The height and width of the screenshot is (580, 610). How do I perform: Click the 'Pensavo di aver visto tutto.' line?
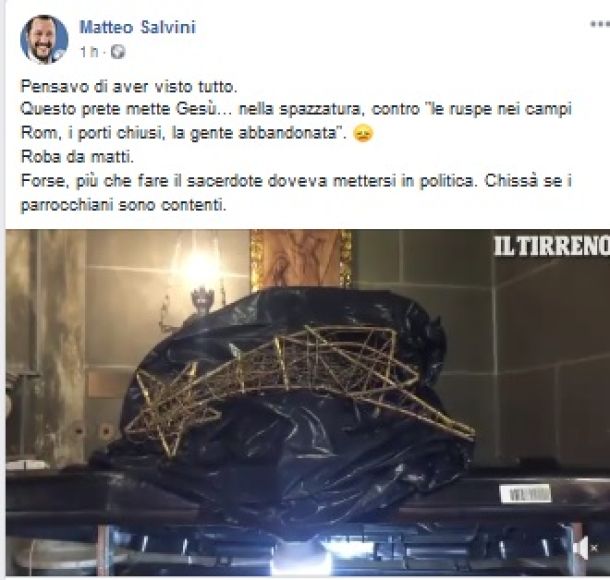(129, 86)
